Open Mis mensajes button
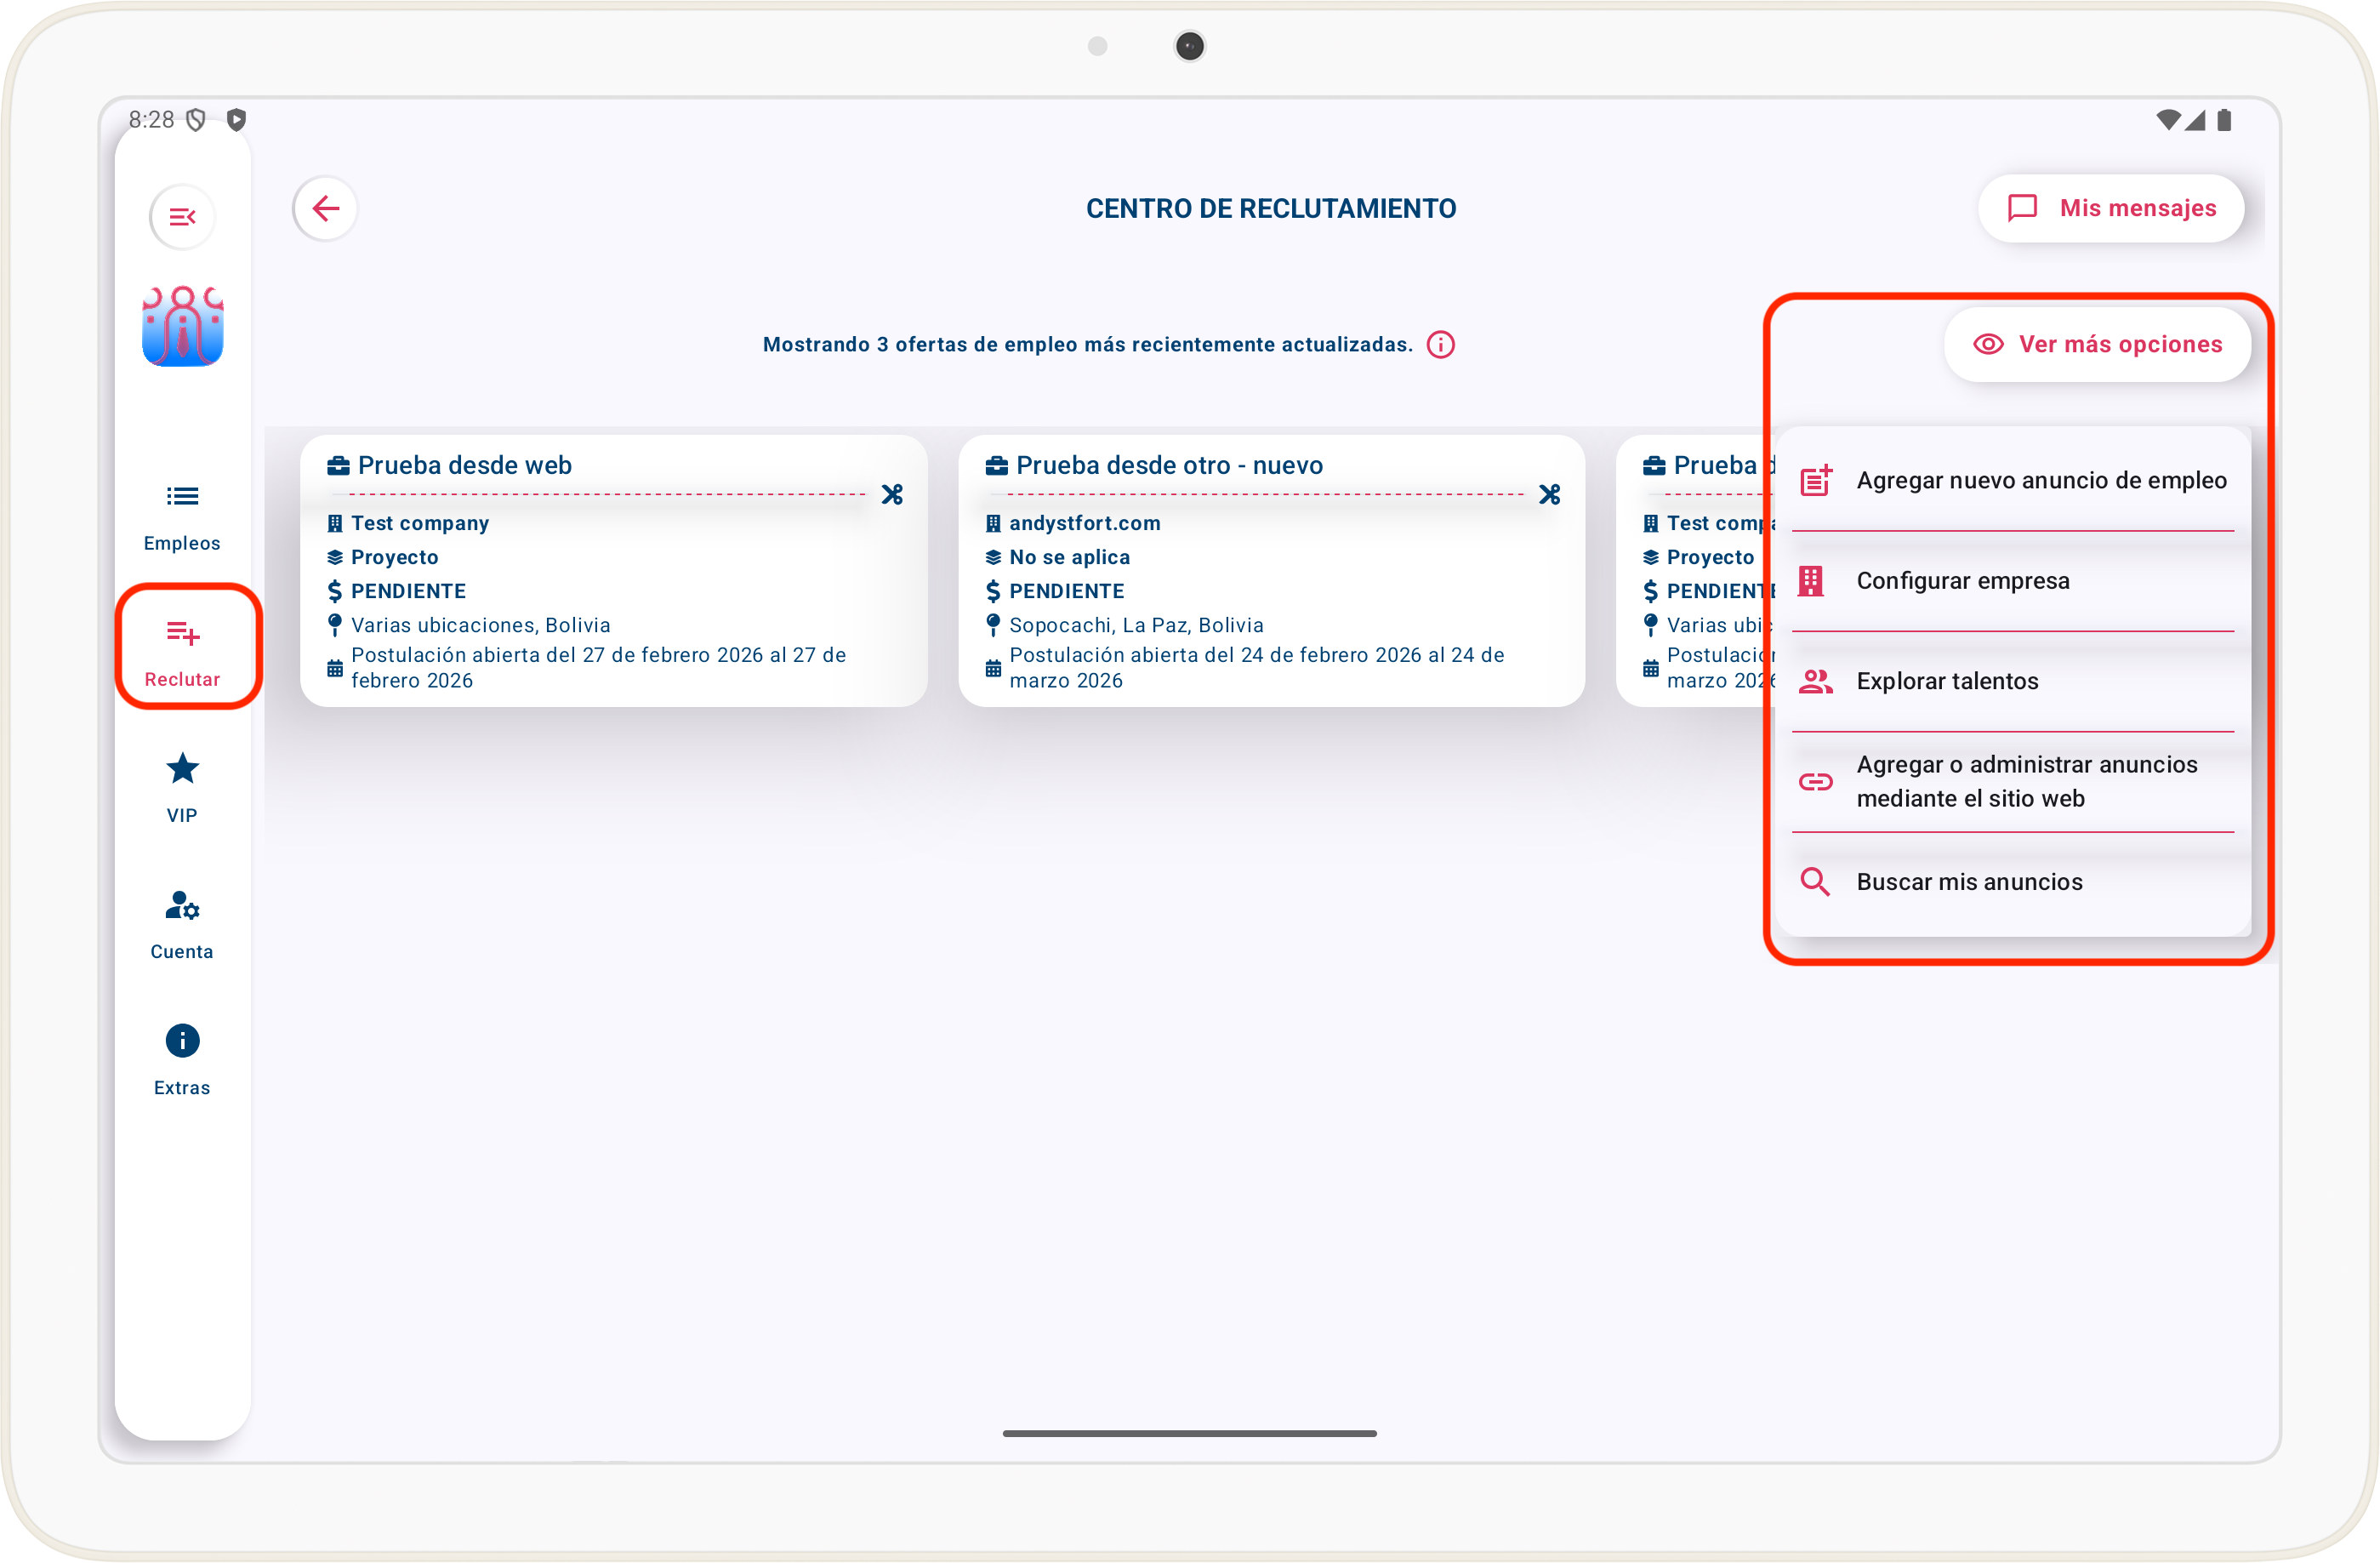The width and height of the screenshot is (2380, 1563). [x=2111, y=209]
